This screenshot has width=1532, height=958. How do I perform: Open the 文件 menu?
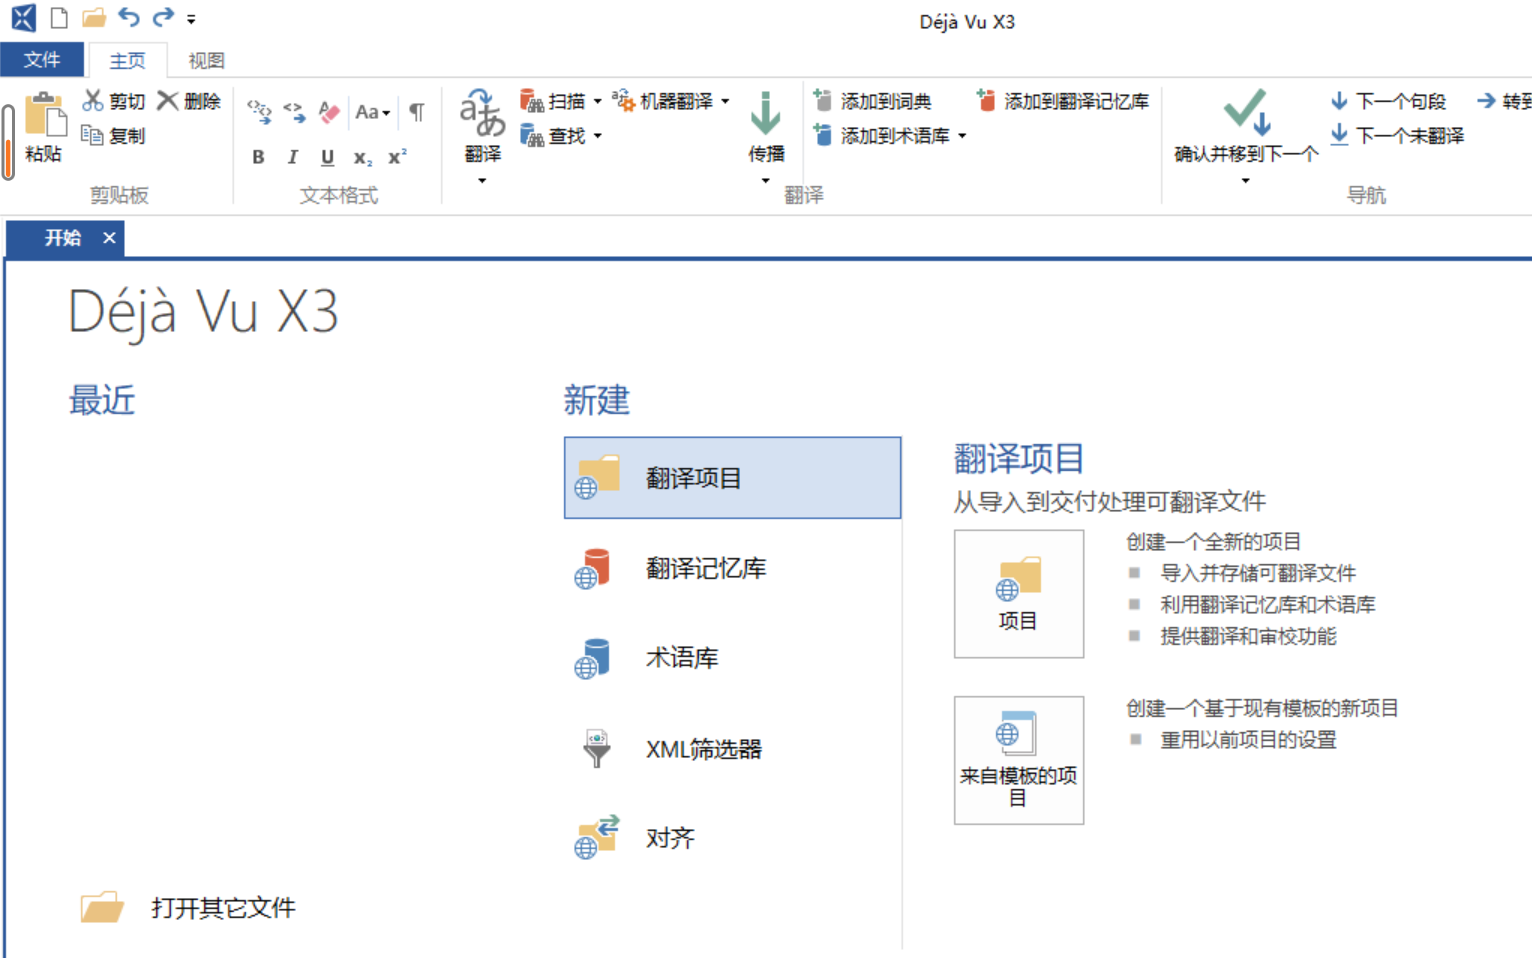click(x=42, y=60)
